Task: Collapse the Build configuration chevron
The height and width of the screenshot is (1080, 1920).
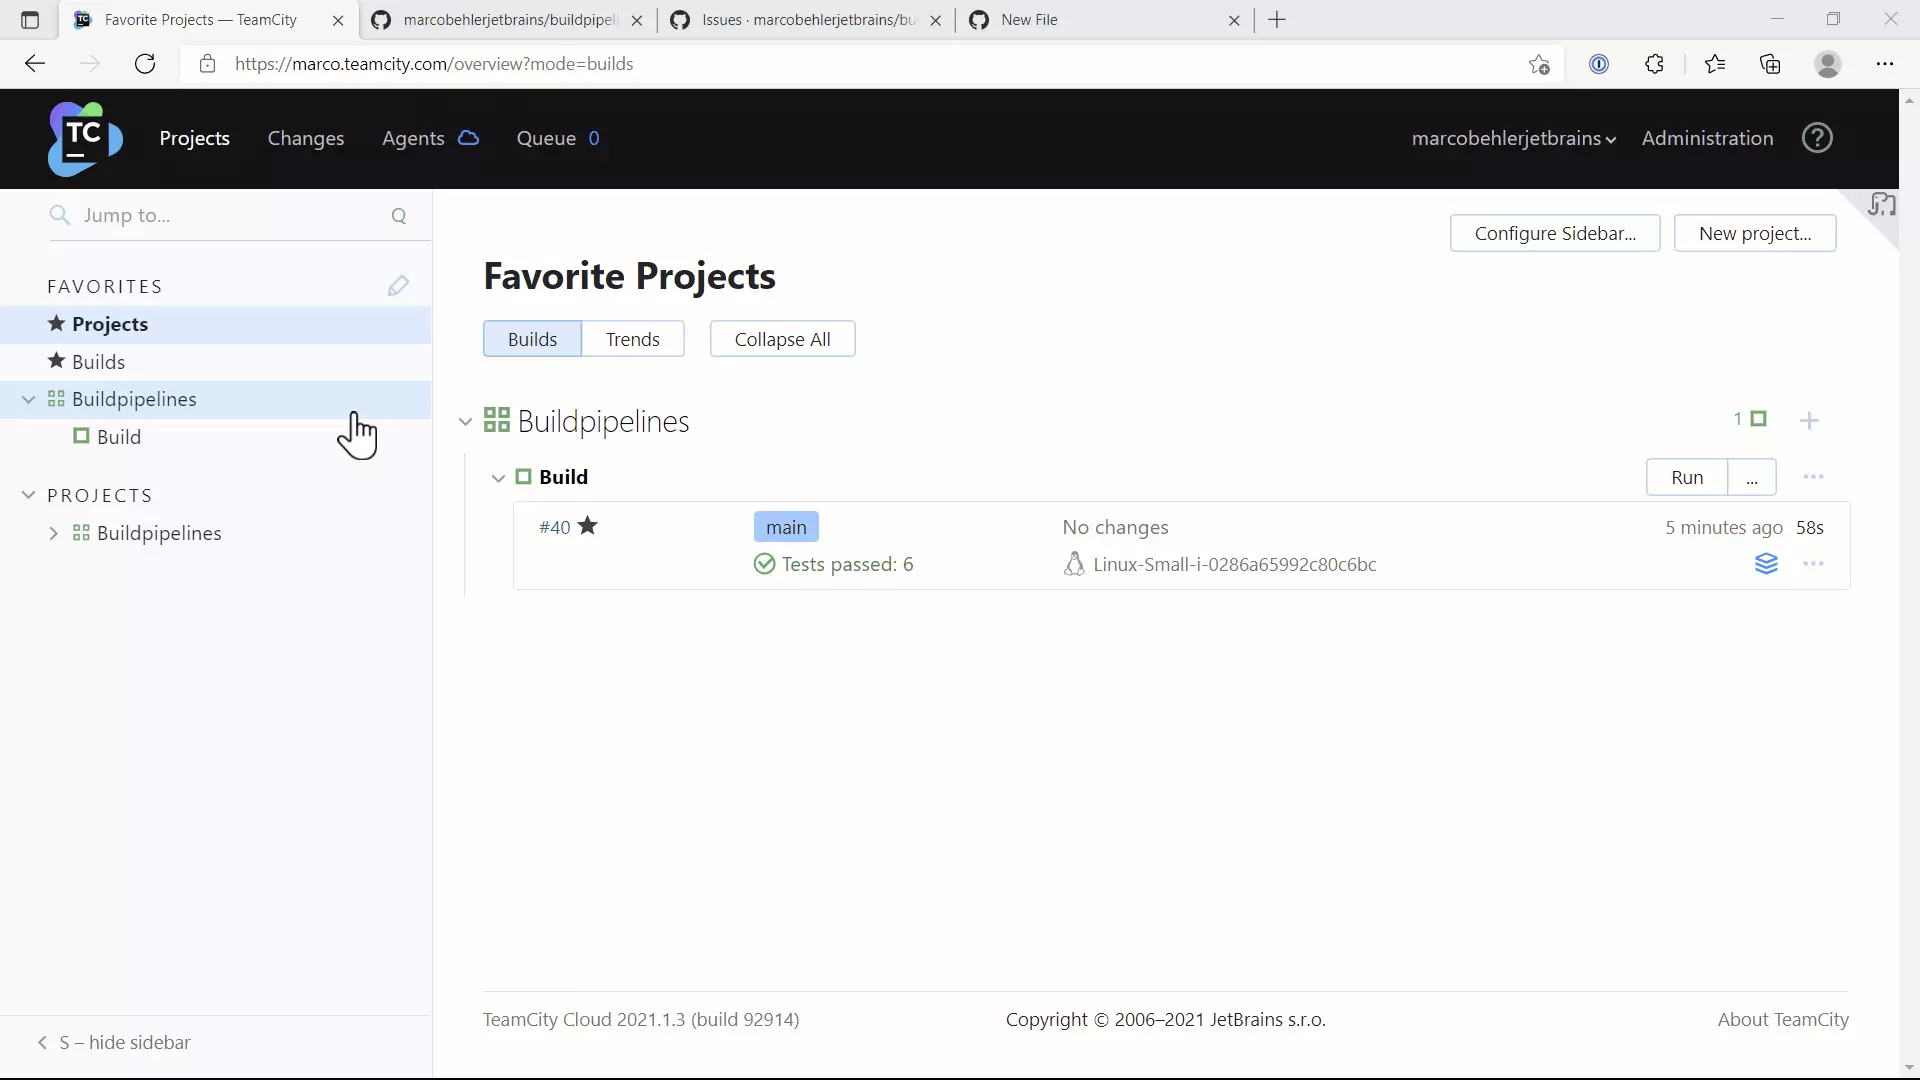Action: (x=498, y=478)
